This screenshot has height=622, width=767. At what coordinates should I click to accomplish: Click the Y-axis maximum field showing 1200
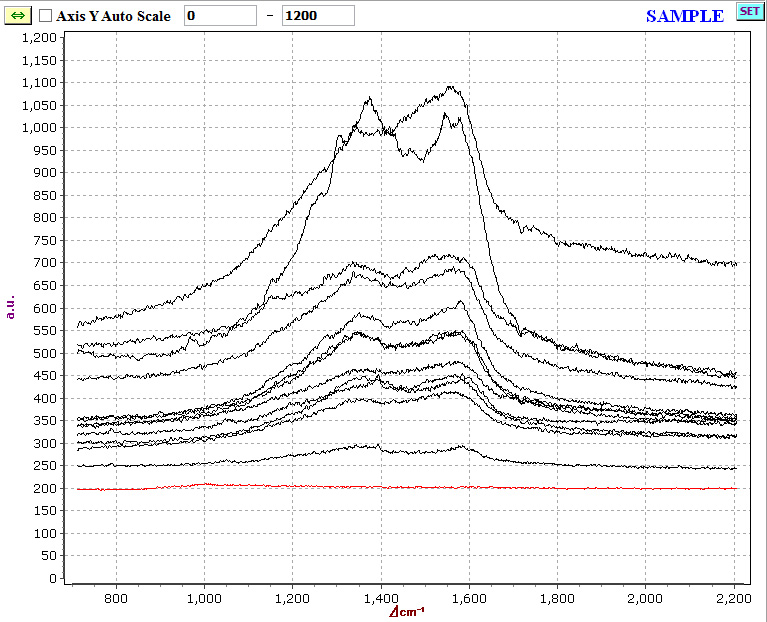(x=318, y=16)
